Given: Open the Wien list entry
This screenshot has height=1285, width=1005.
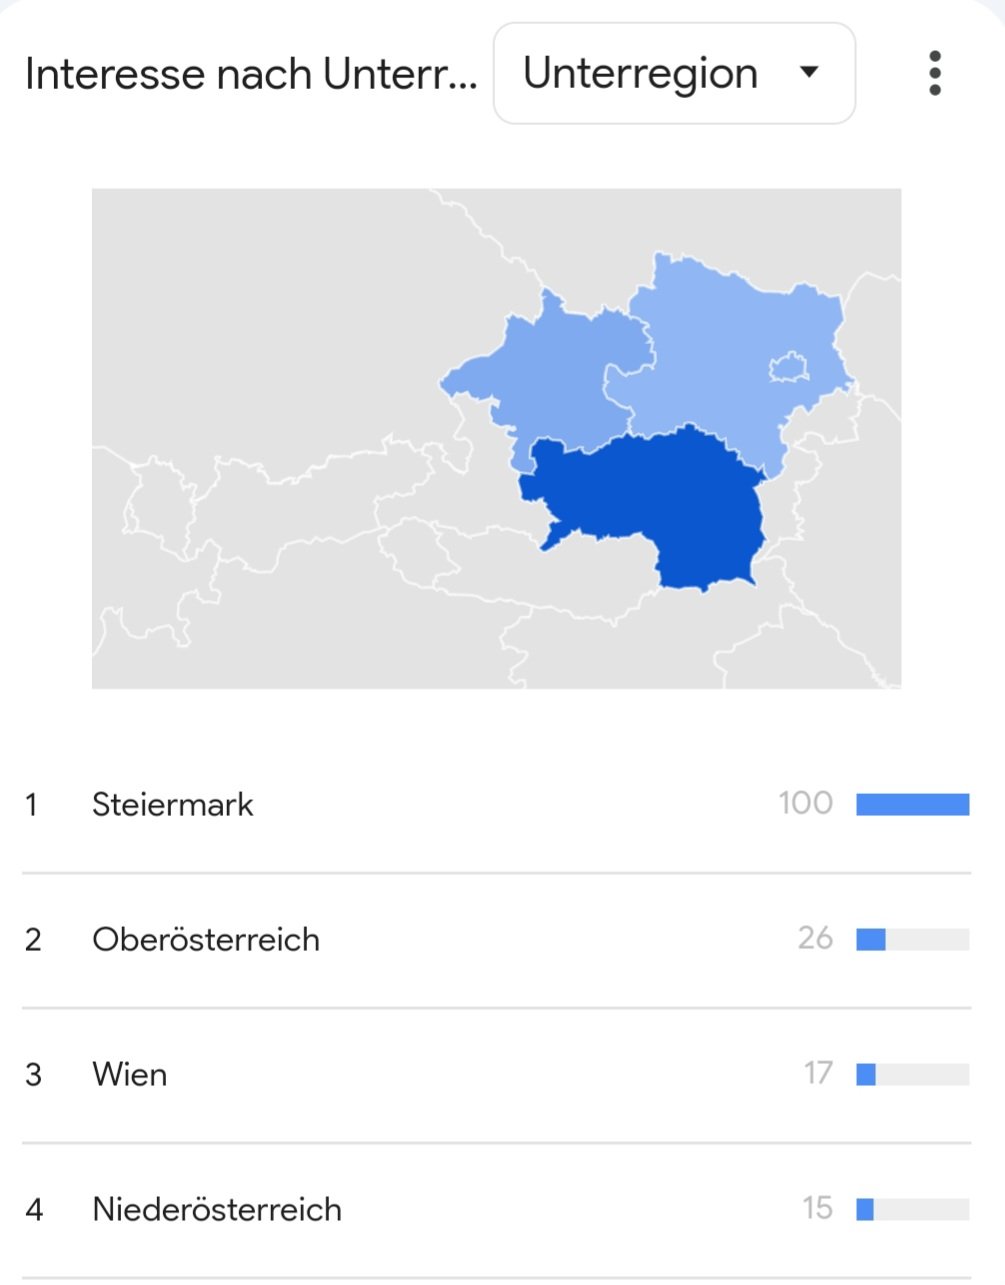Looking at the screenshot, I should pyautogui.click(x=497, y=1075).
